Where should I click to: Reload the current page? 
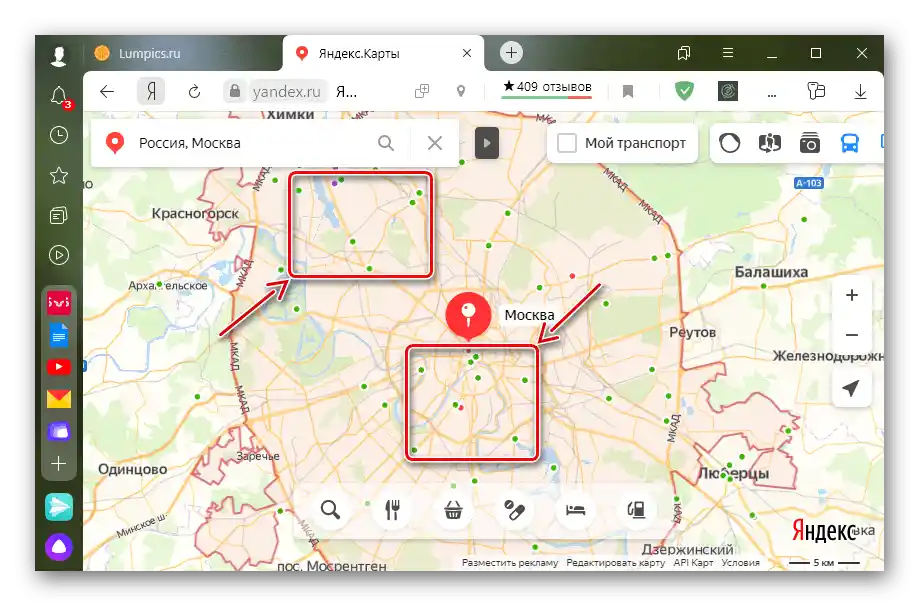(x=194, y=91)
